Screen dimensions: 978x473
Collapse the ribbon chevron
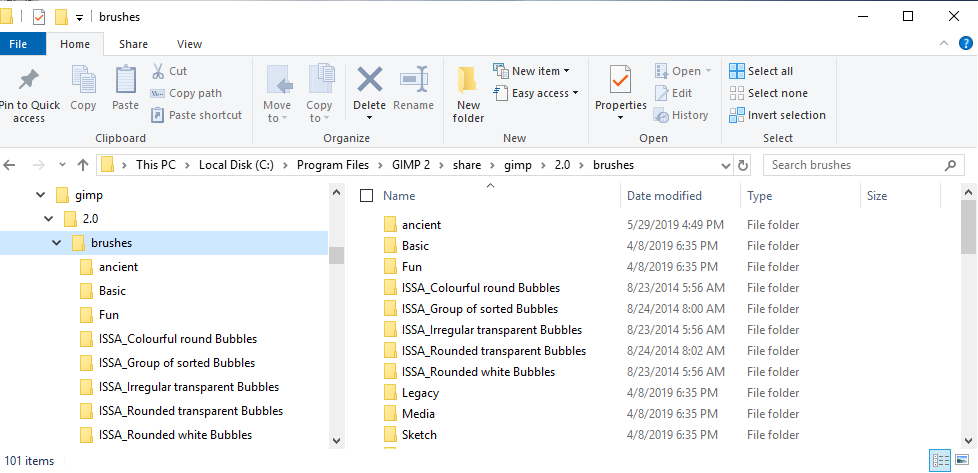click(x=943, y=44)
